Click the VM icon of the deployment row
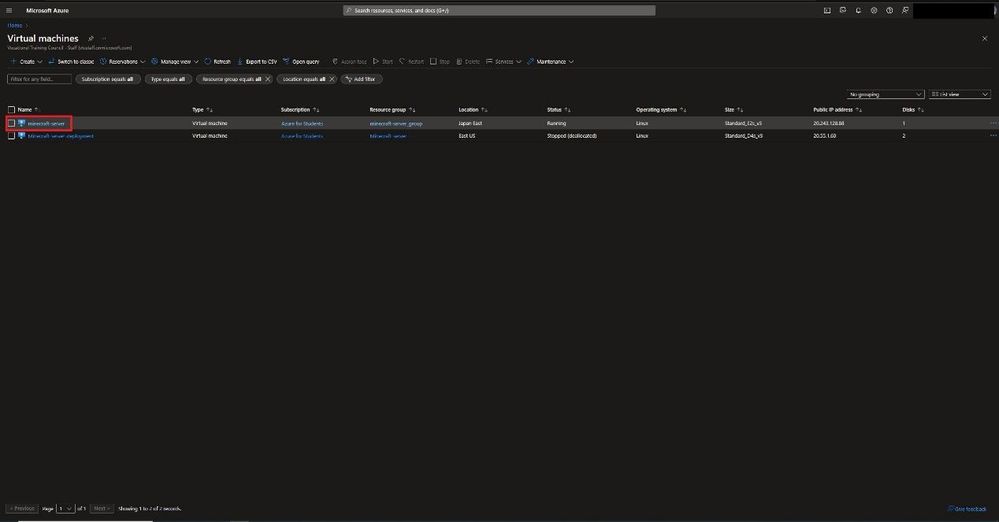999x522 pixels. click(21, 136)
